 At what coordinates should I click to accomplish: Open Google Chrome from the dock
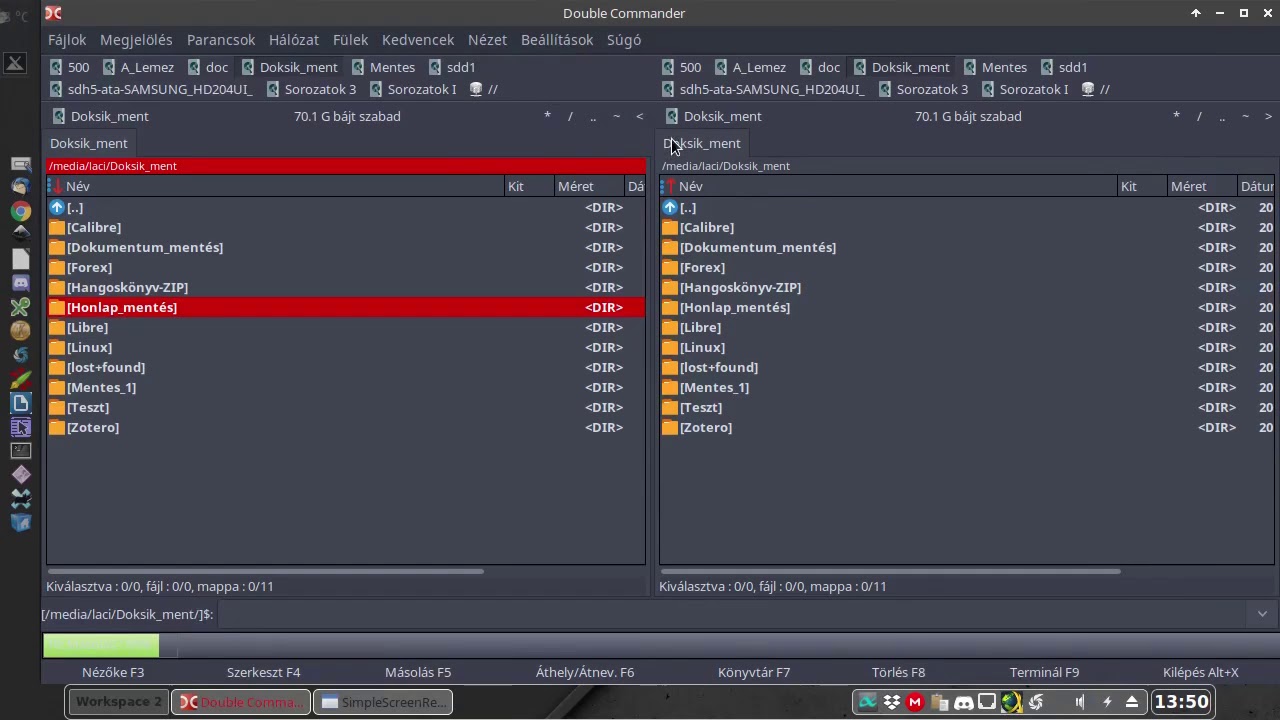pos(21,210)
